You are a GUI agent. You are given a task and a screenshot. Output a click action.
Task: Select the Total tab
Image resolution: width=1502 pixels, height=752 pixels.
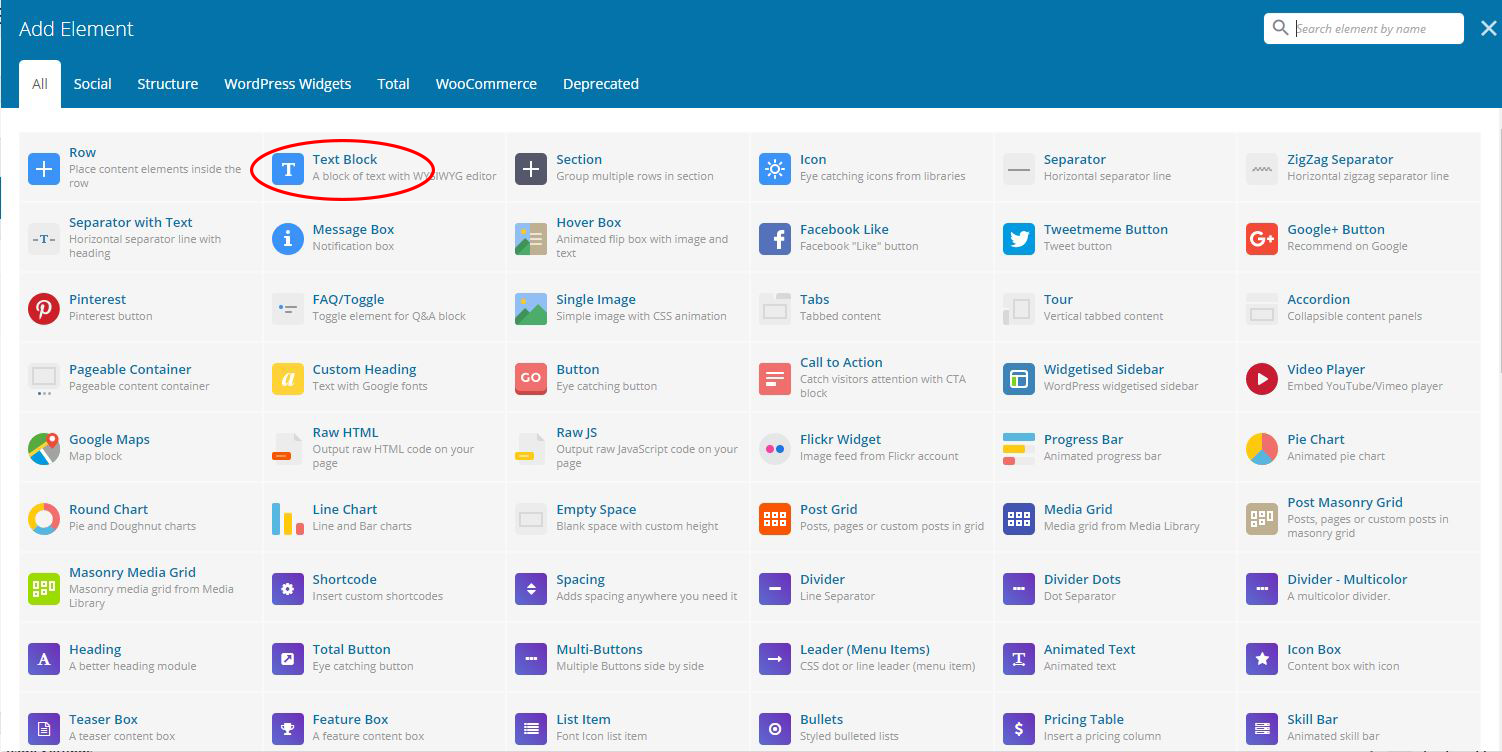pos(393,84)
